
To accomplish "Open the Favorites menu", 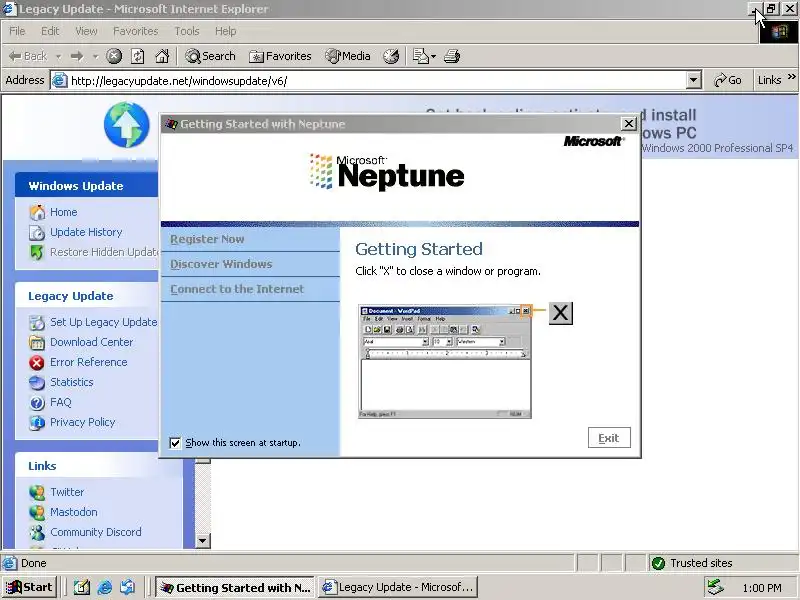I will tap(135, 31).
